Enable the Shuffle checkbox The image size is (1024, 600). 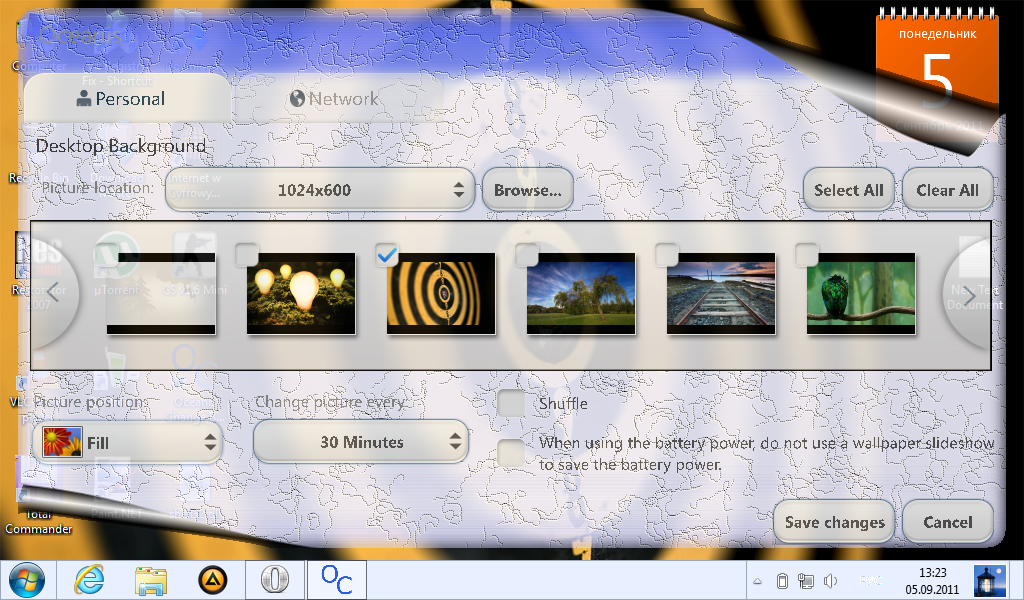[x=511, y=403]
